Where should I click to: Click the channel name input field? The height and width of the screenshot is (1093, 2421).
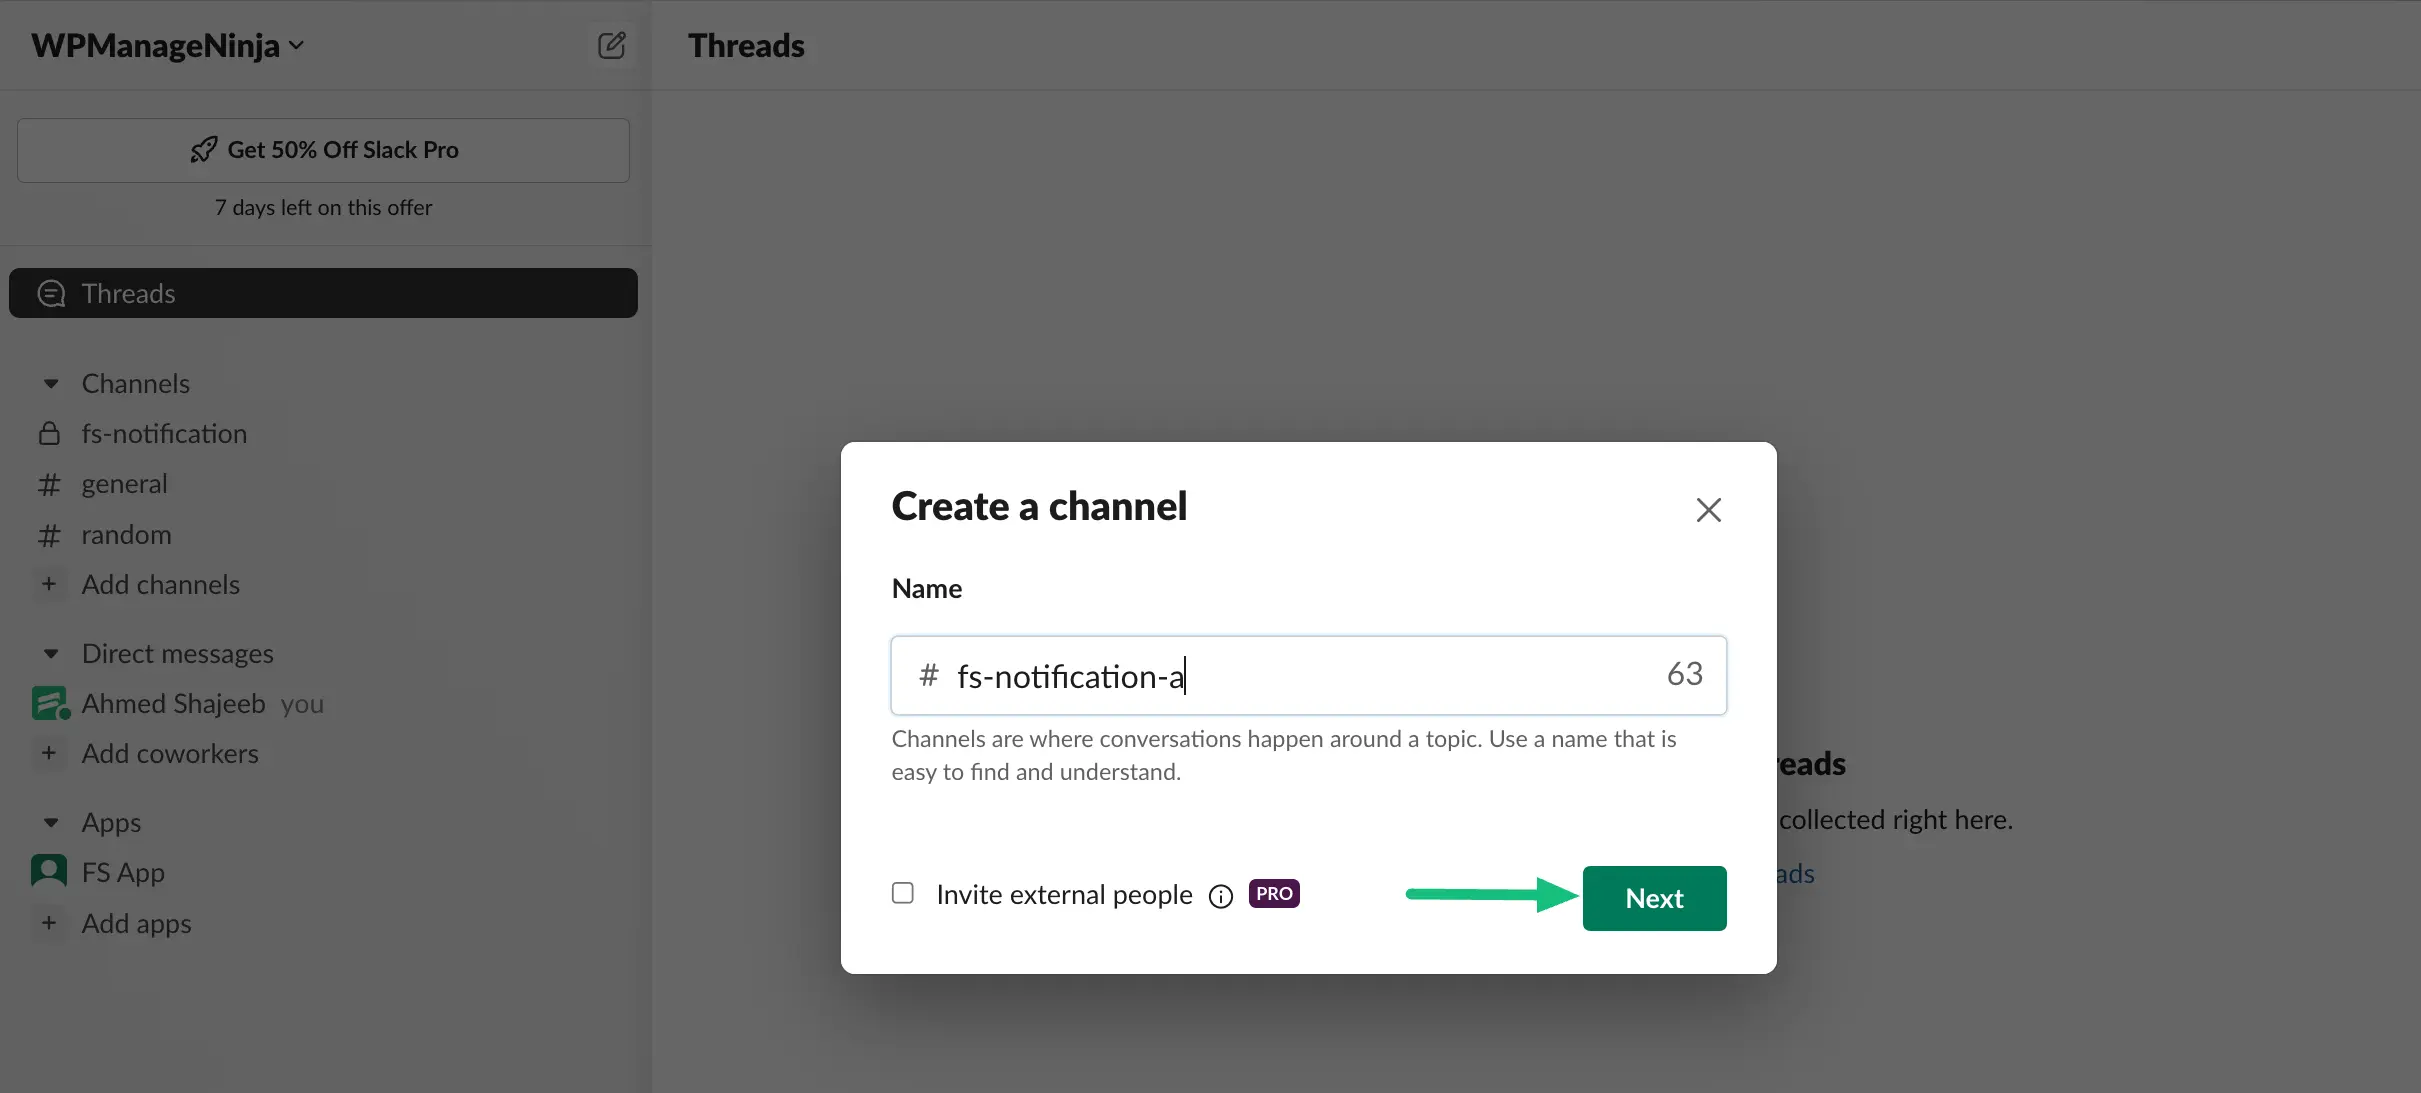(1309, 675)
